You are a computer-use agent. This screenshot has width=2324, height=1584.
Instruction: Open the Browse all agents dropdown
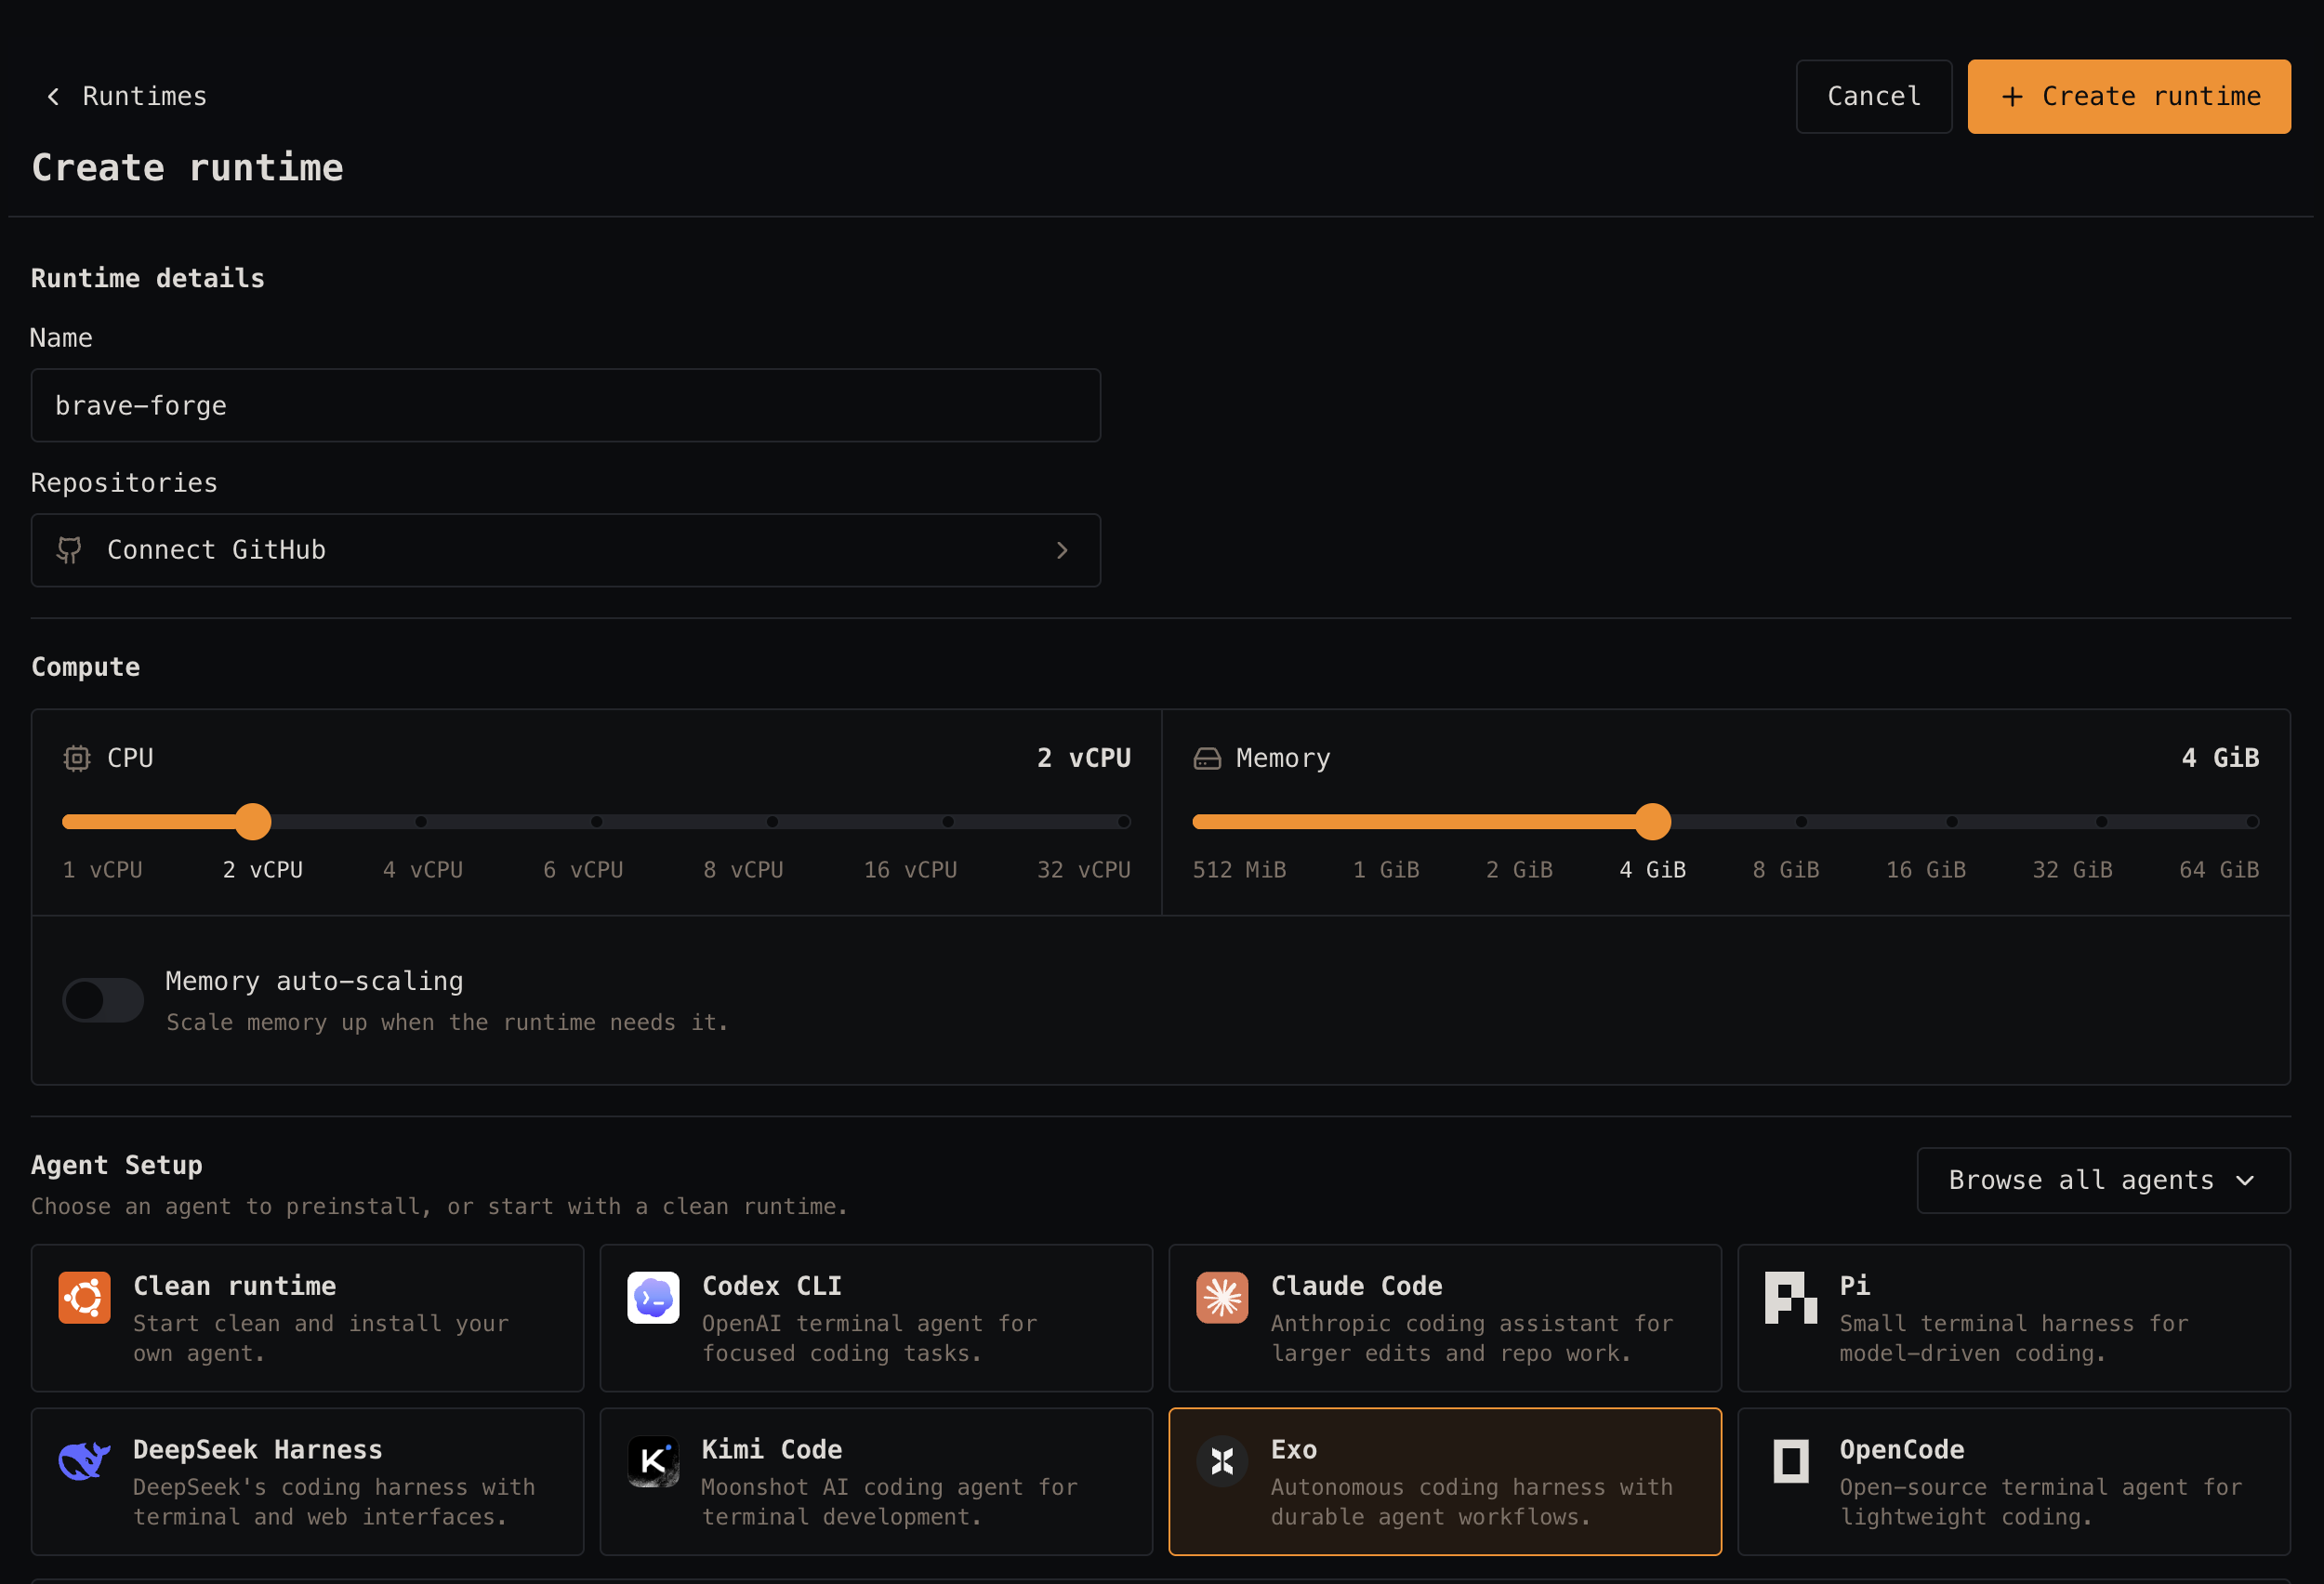coord(2102,1180)
